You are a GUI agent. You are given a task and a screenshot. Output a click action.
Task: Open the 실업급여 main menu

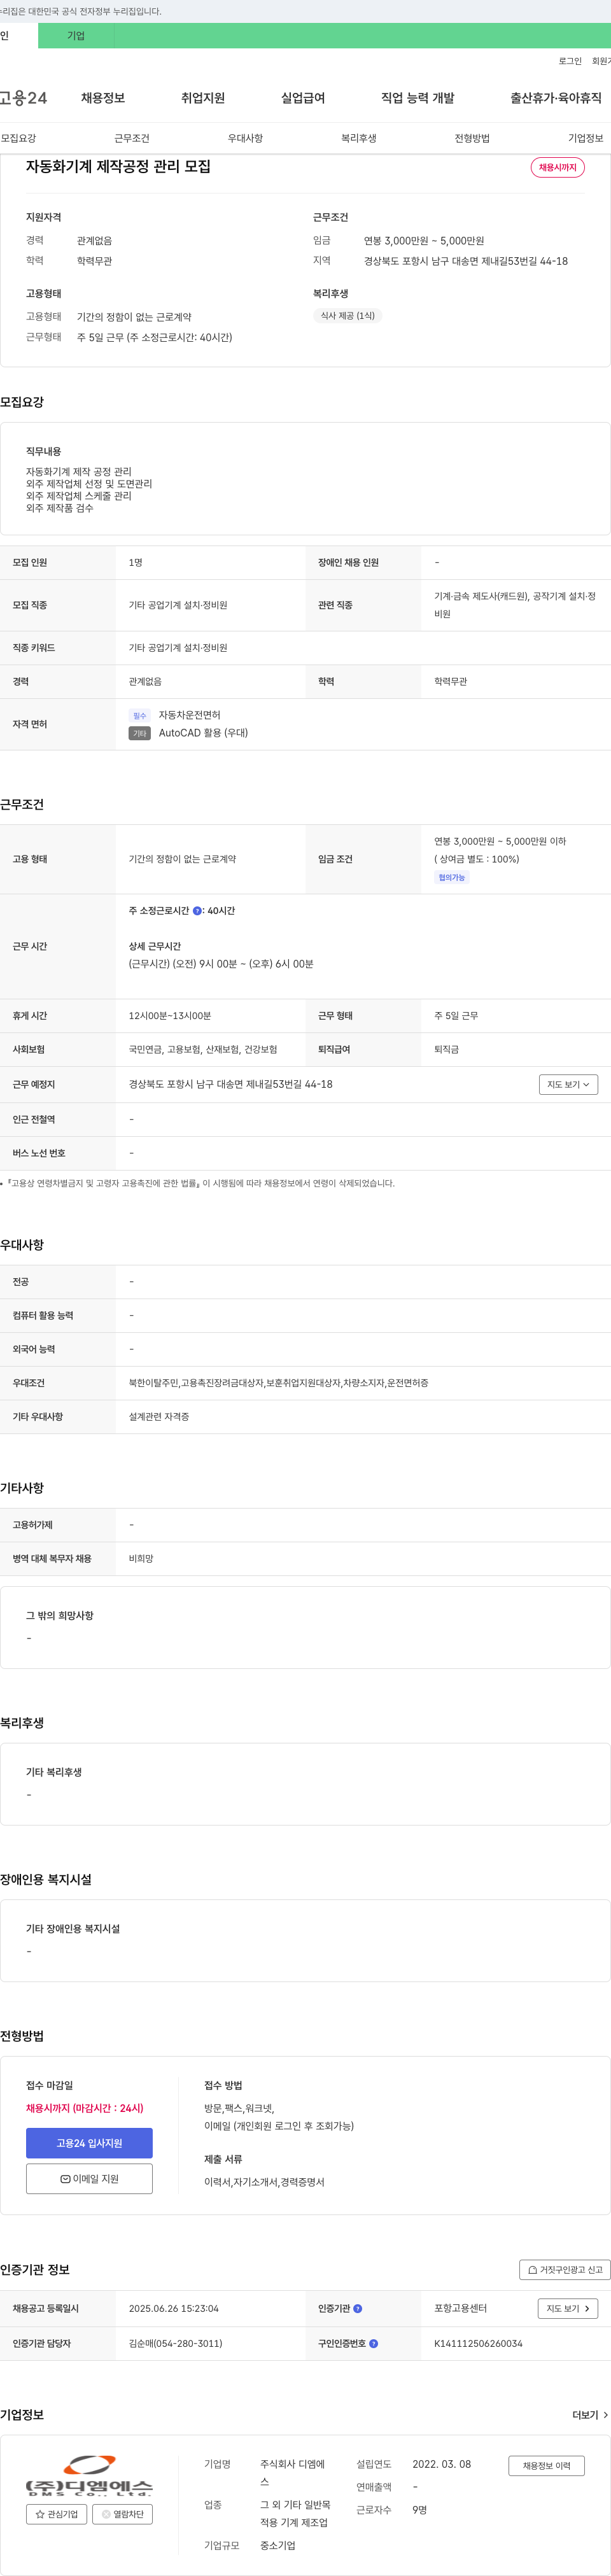(x=303, y=98)
